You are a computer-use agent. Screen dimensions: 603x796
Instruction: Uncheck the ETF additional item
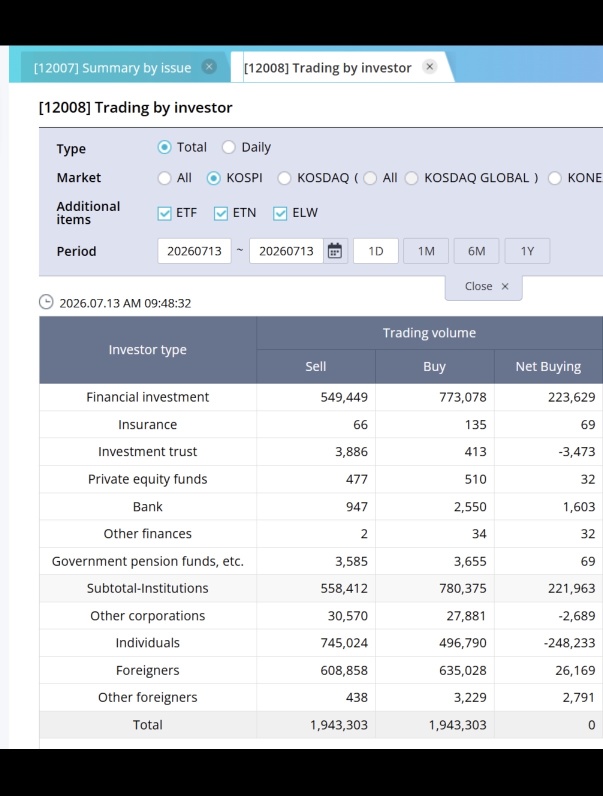[x=164, y=213]
